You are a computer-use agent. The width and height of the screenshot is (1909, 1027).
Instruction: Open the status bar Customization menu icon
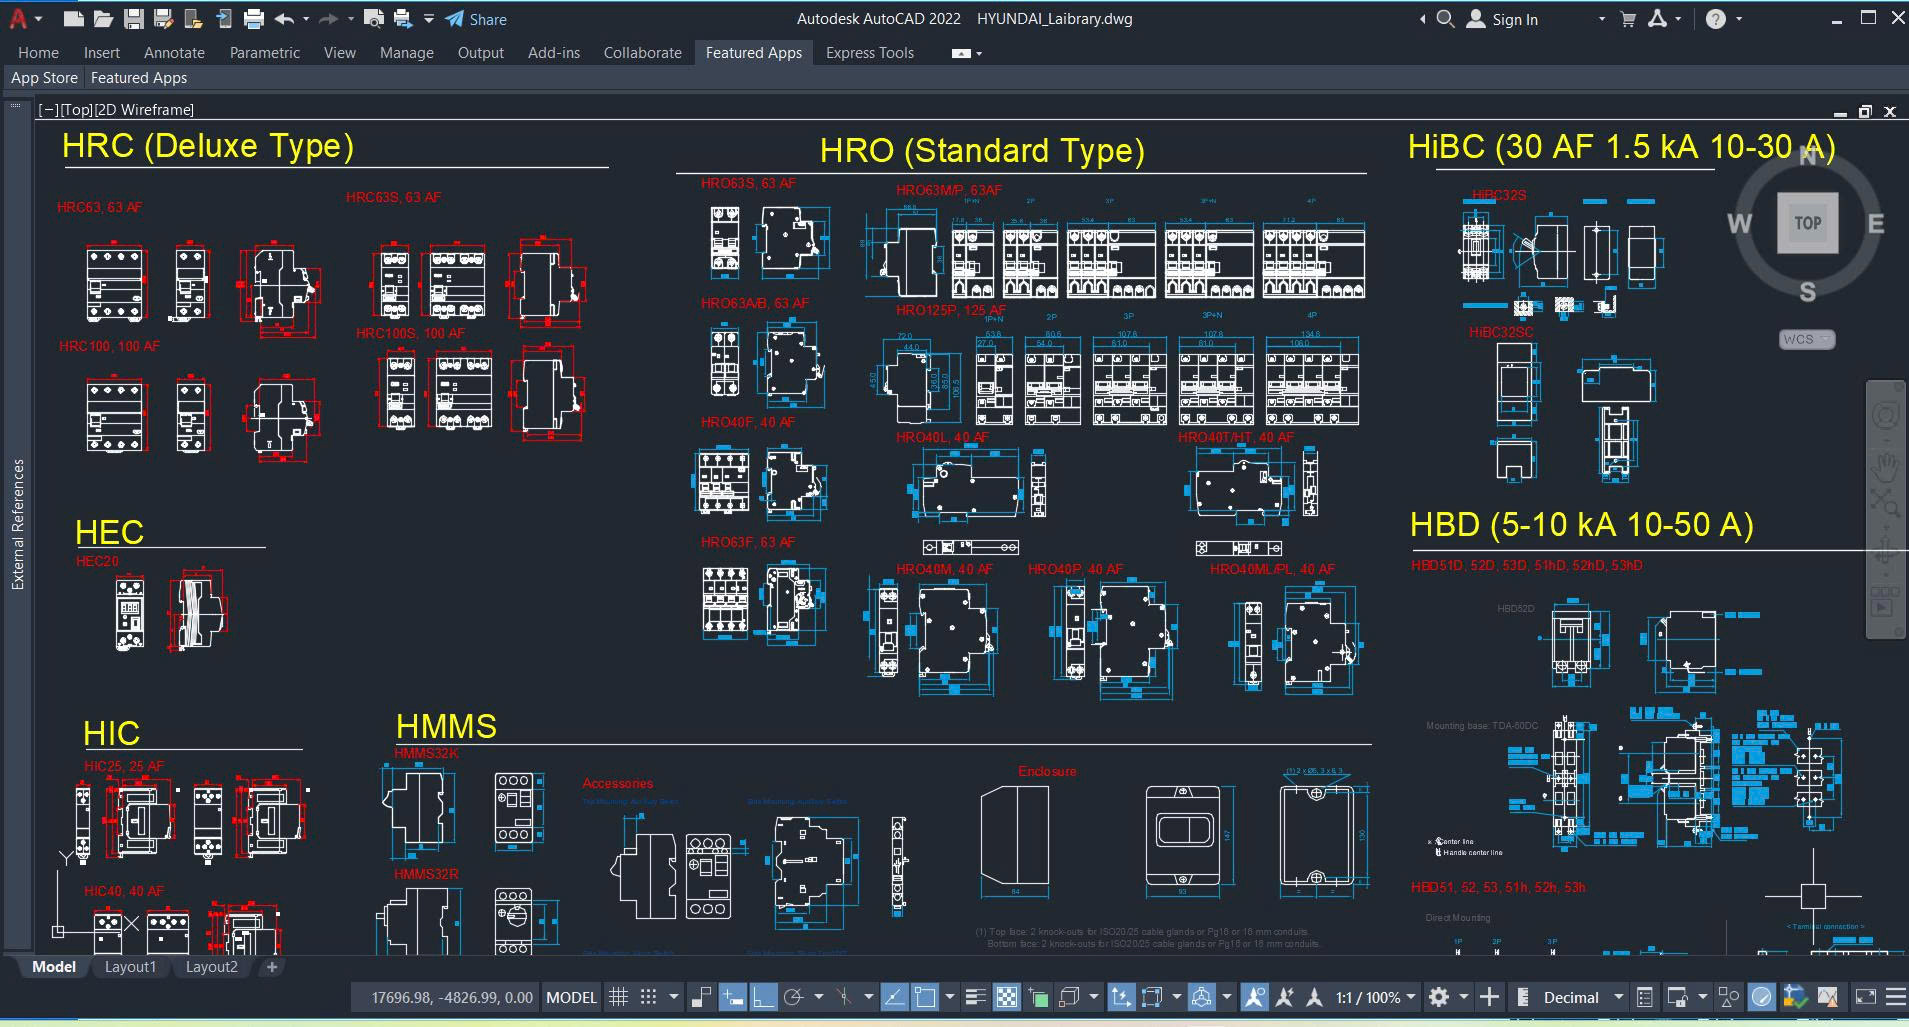1895,997
